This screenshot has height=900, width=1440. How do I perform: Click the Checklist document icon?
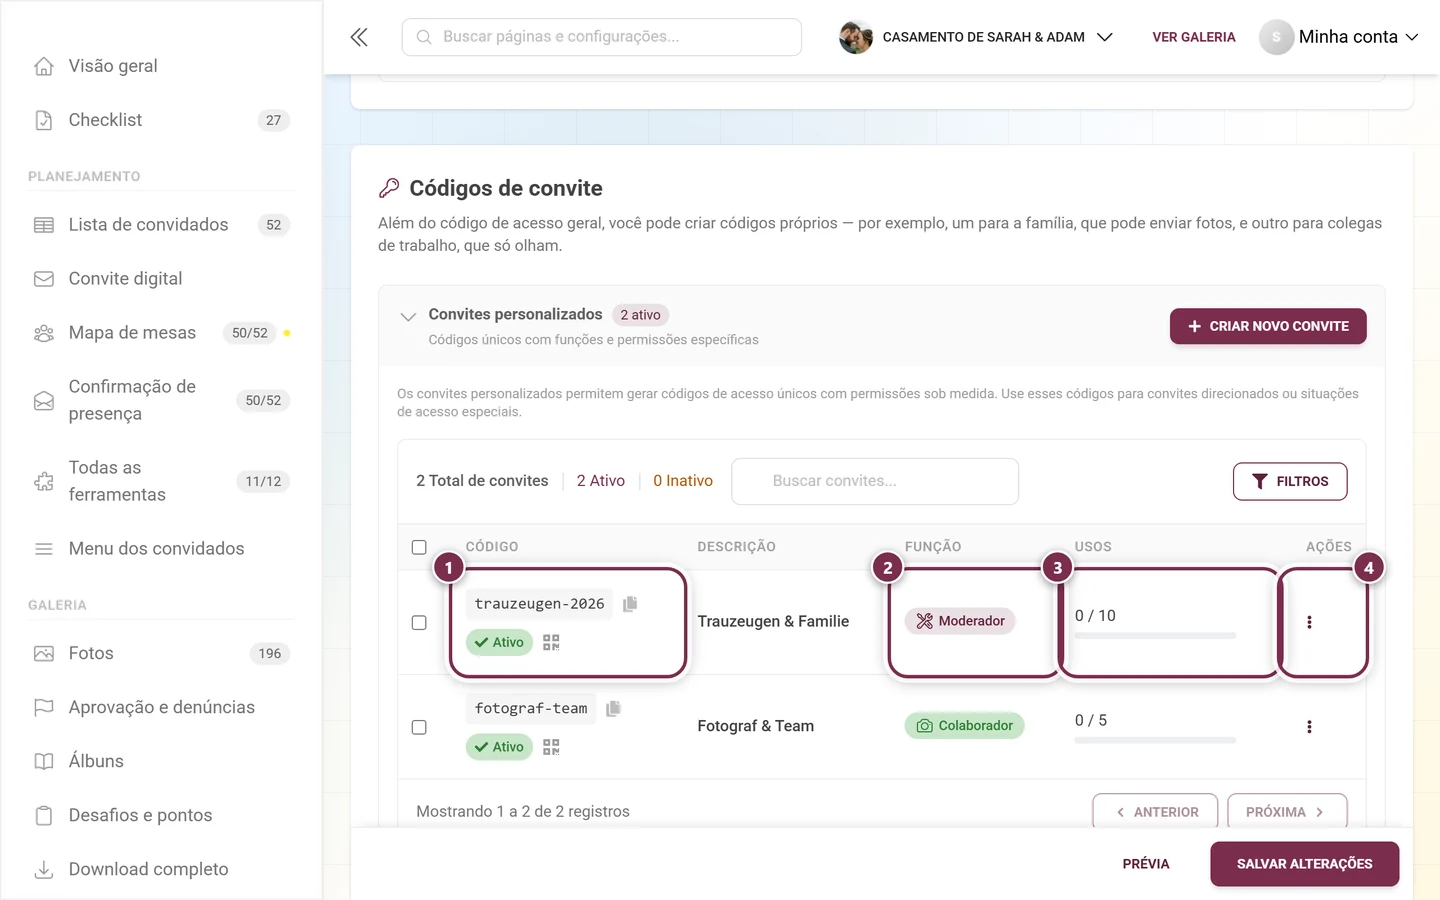(44, 120)
